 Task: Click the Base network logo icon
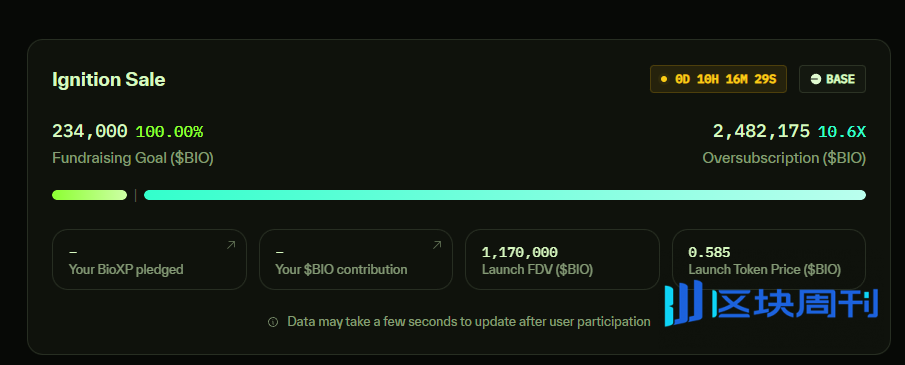click(816, 79)
